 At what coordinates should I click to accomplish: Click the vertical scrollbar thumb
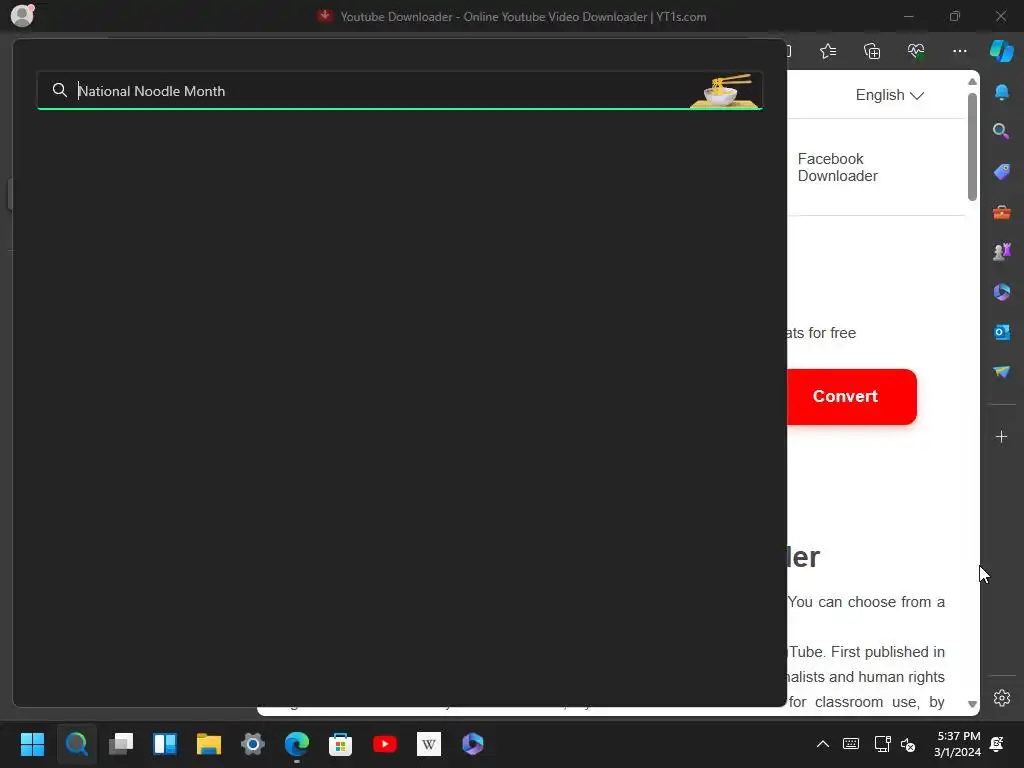(972, 146)
